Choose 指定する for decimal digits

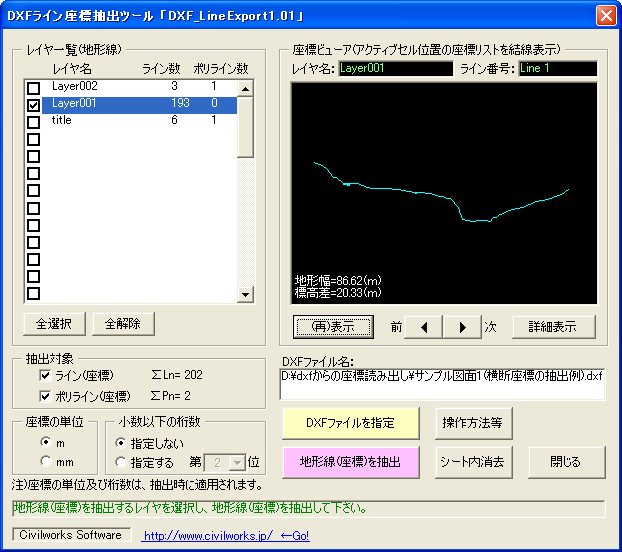(120, 462)
